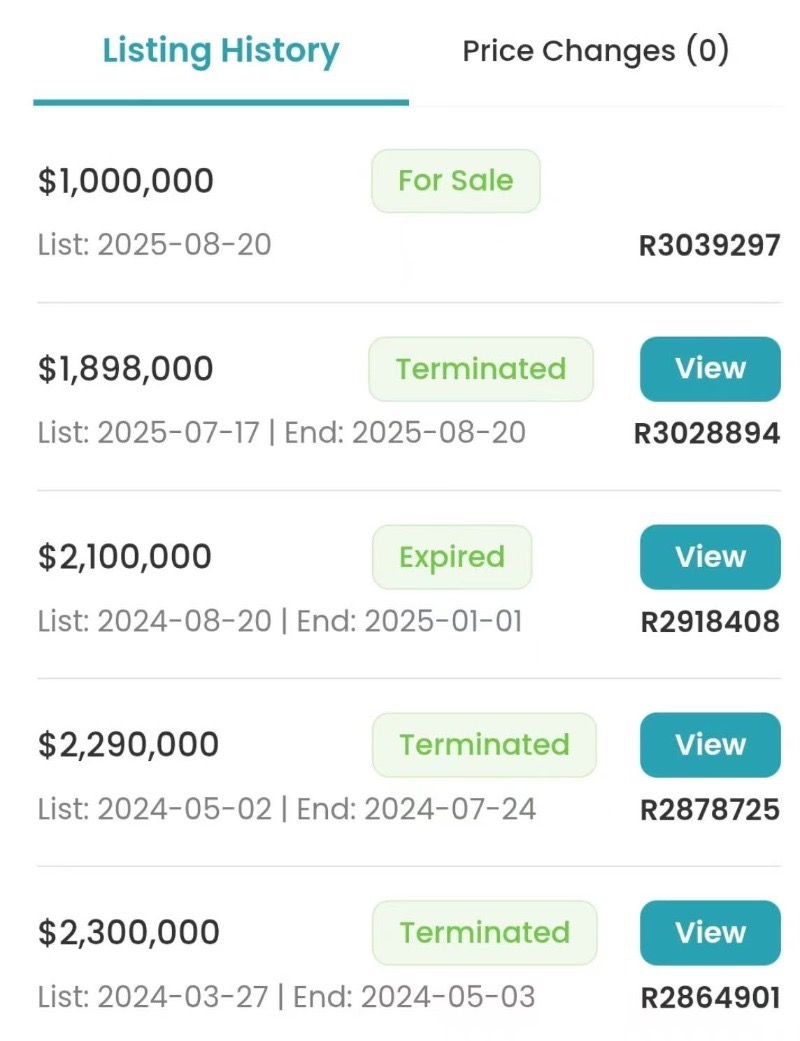Select Terminated badge on $2,300,000 listing
This screenshot has height=1041, width=800.
(484, 933)
